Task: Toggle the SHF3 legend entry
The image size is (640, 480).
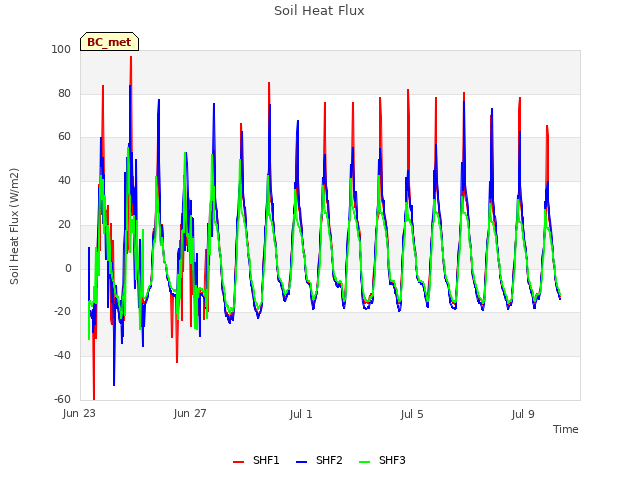Action: coord(382,460)
